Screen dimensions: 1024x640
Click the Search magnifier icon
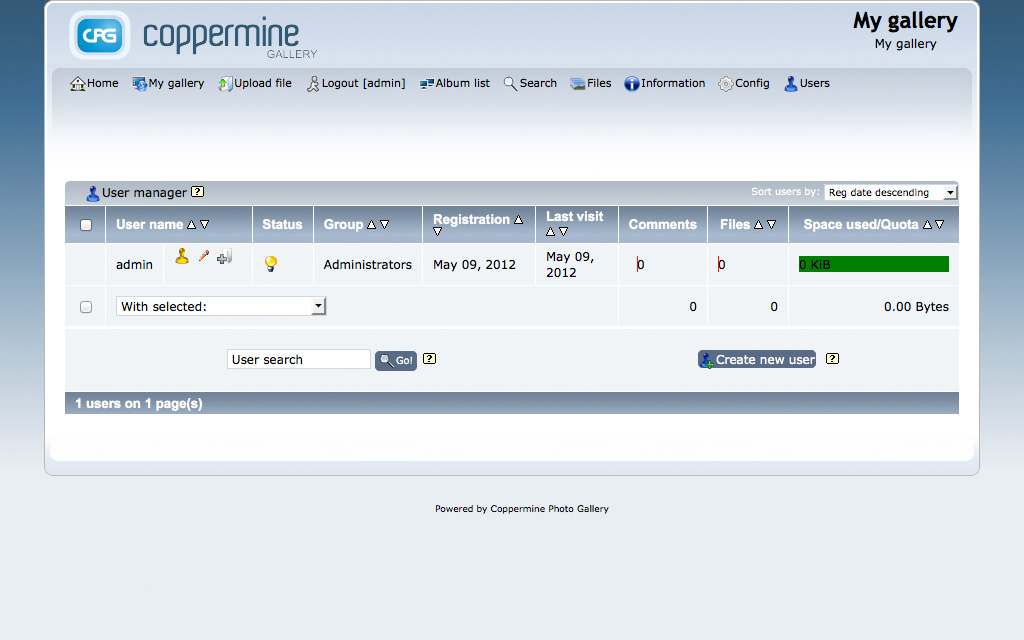pyautogui.click(x=511, y=83)
